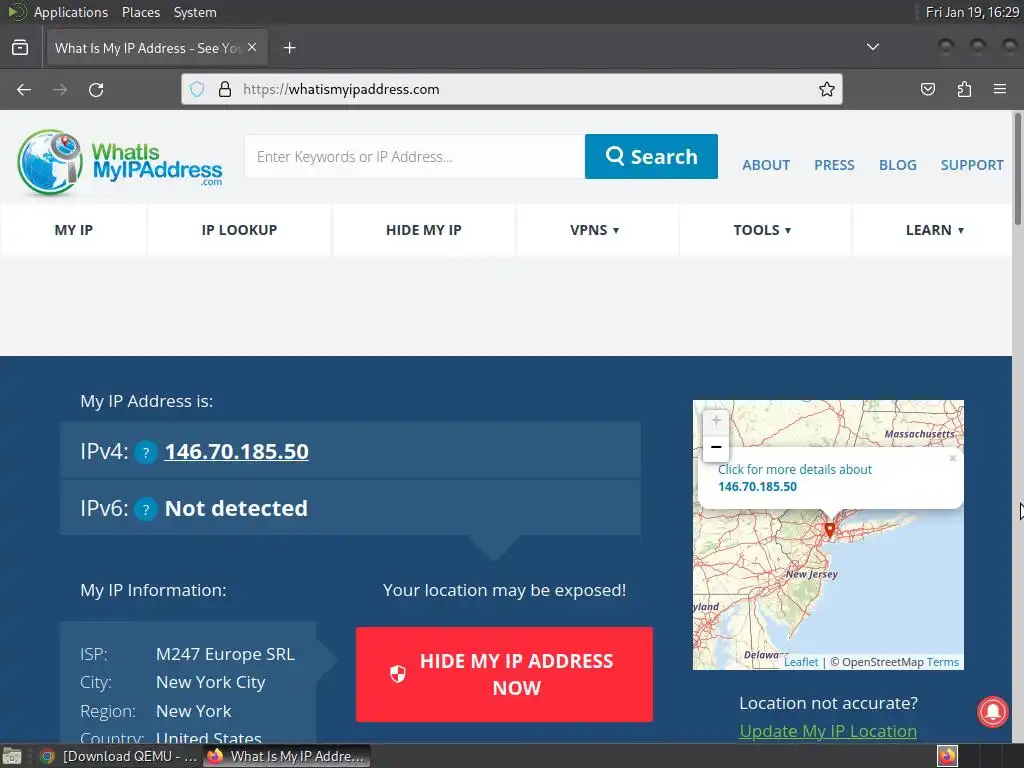Click HIDE MY IP ADDRESS NOW button
Viewport: 1024px width, 768px height.
coord(504,675)
